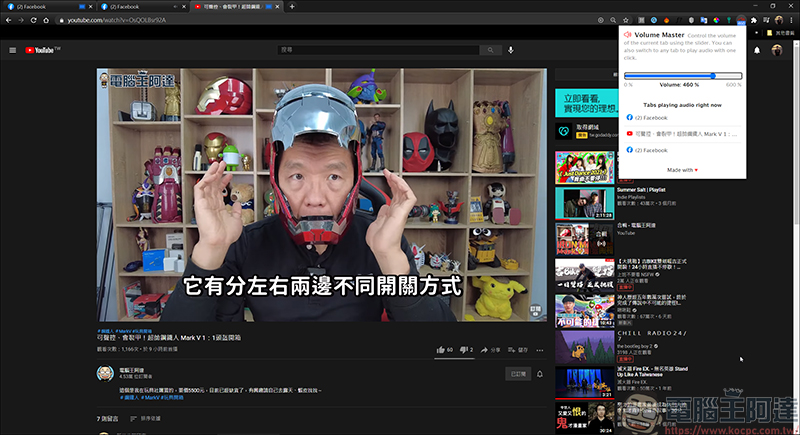Switch to the YouTube tab in Volume Master list
800x435 pixels.
pos(682,134)
